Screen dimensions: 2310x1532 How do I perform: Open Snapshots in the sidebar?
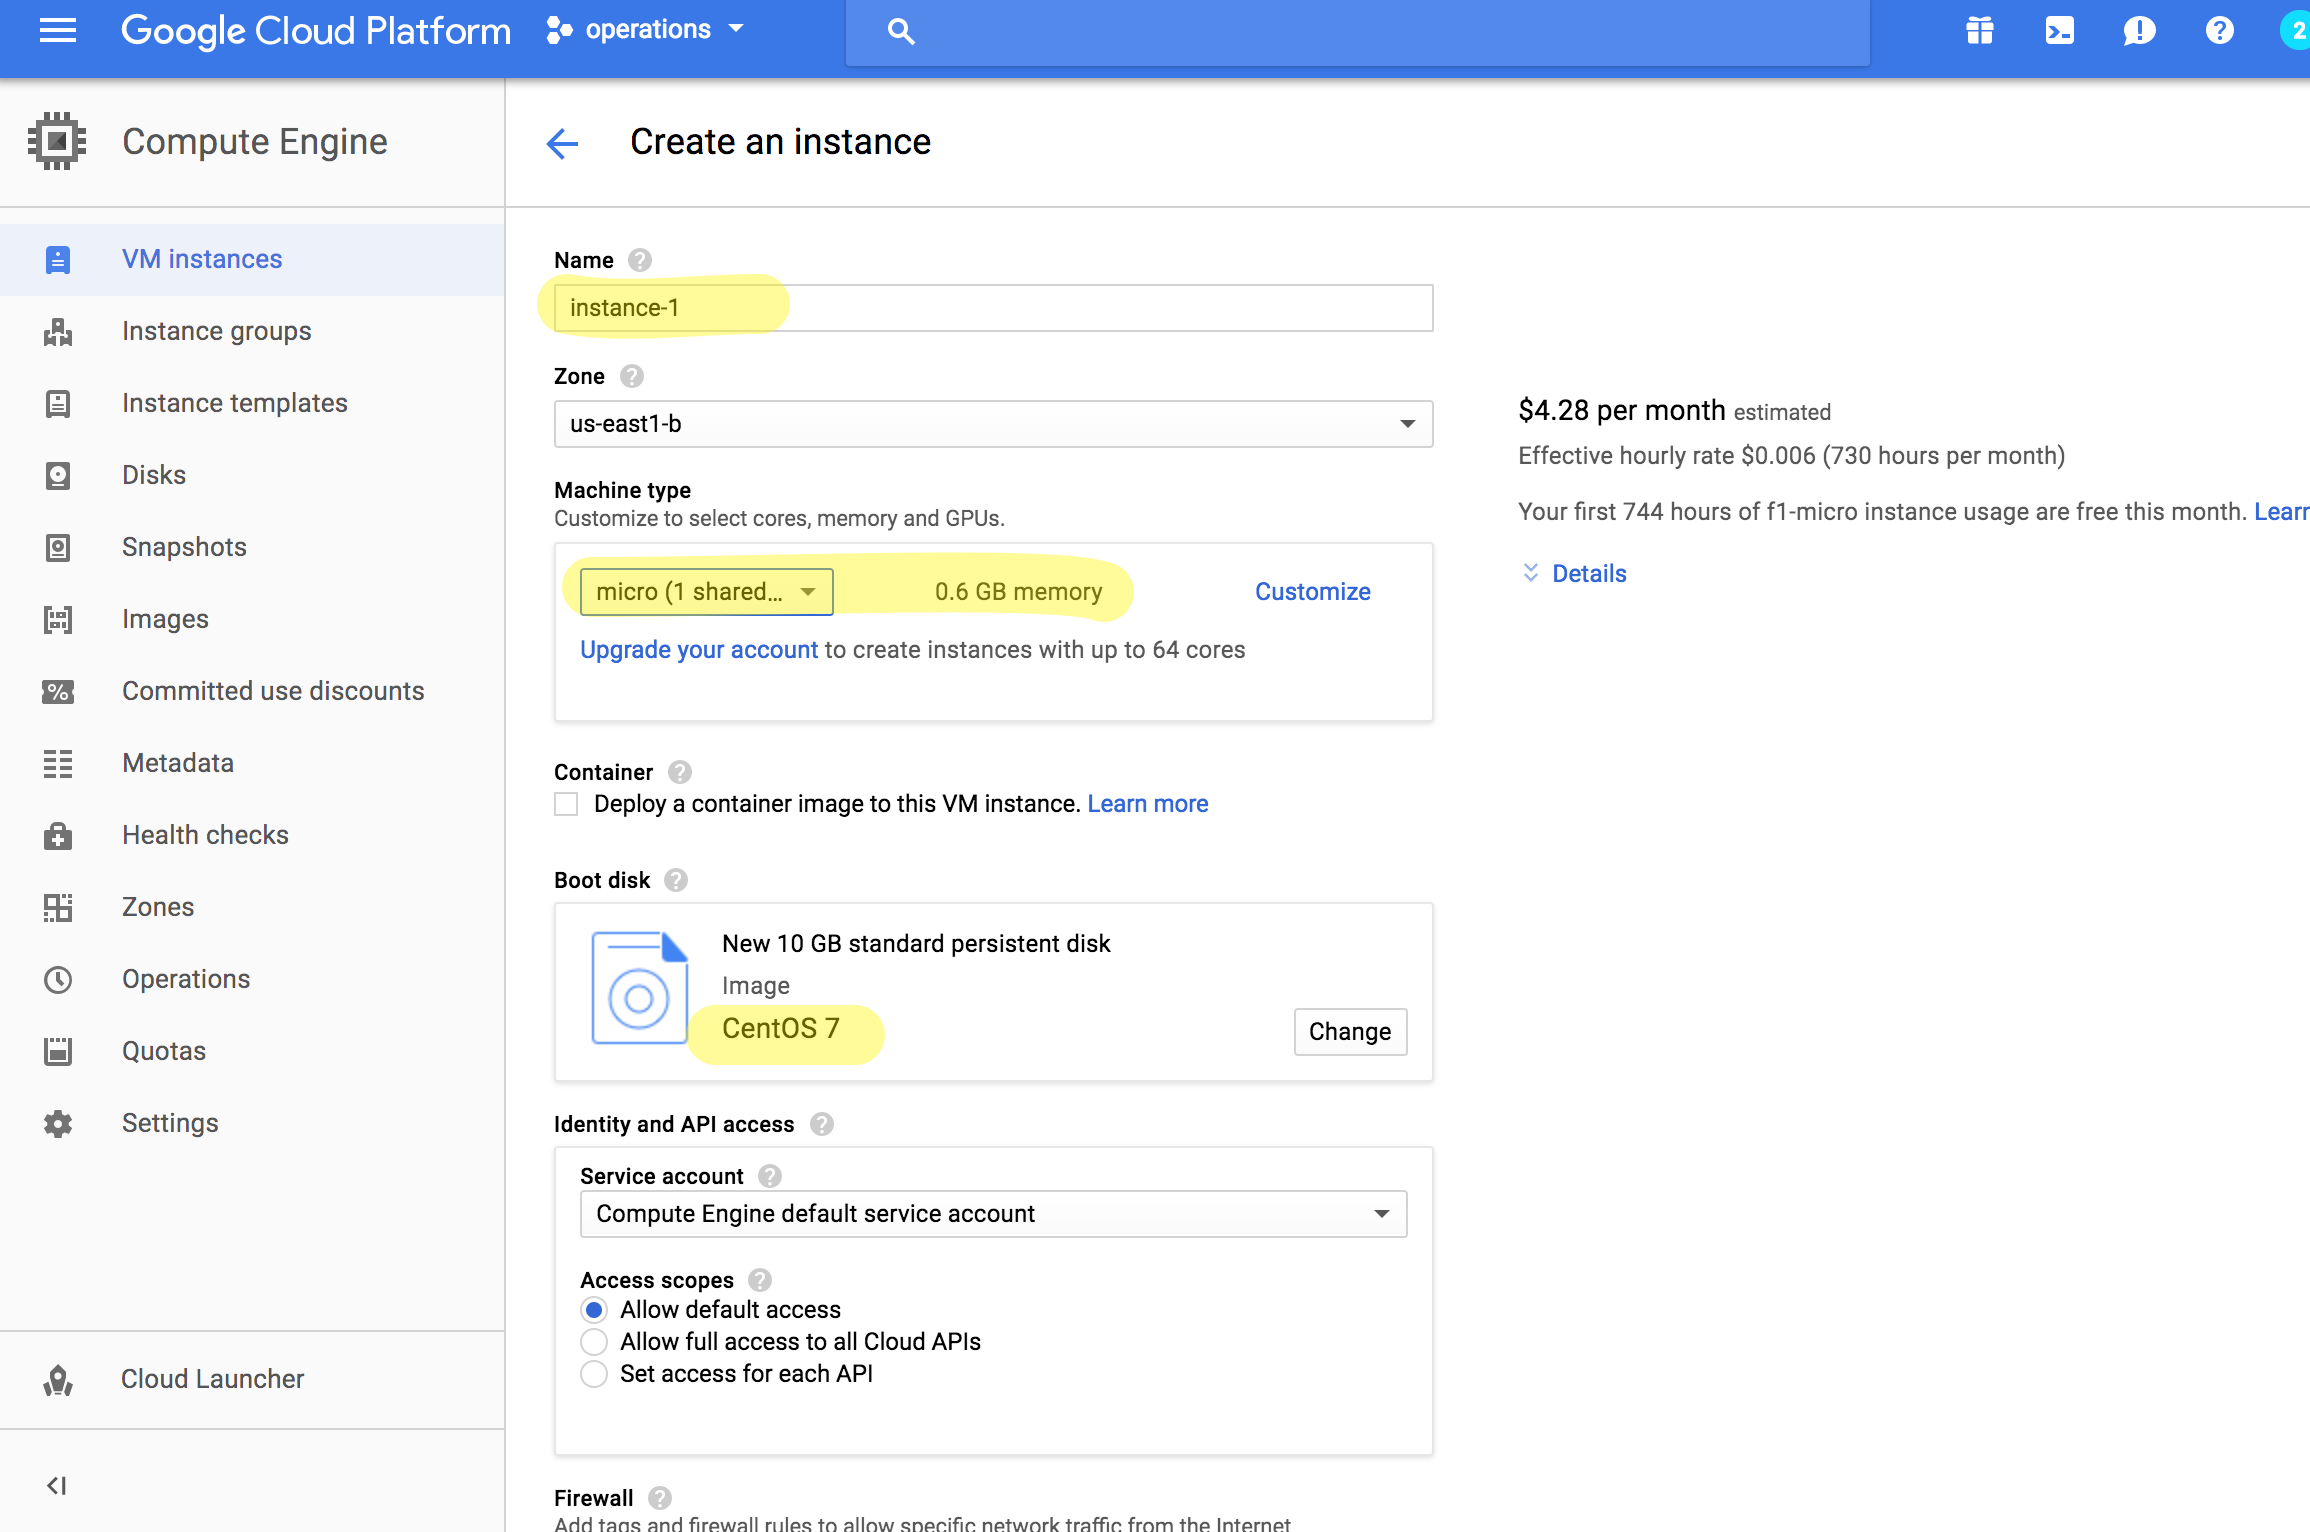(x=184, y=546)
